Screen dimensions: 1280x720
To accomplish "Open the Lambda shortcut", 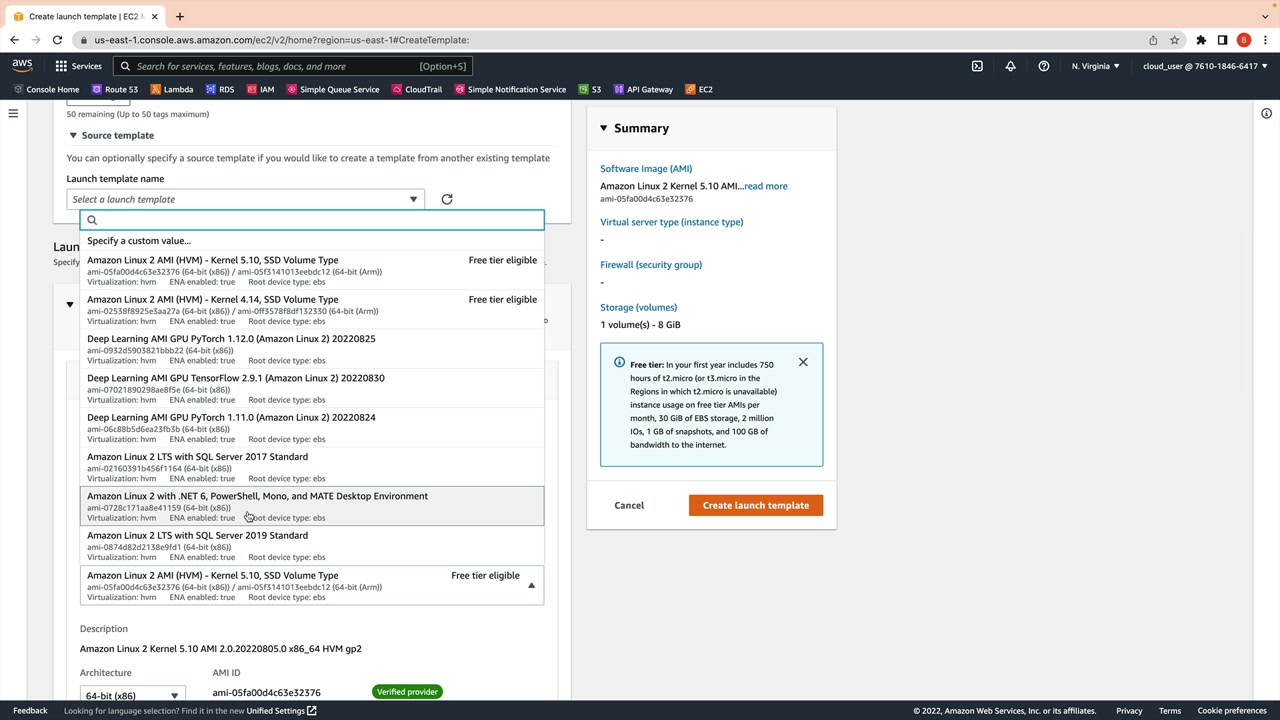I will click(171, 89).
